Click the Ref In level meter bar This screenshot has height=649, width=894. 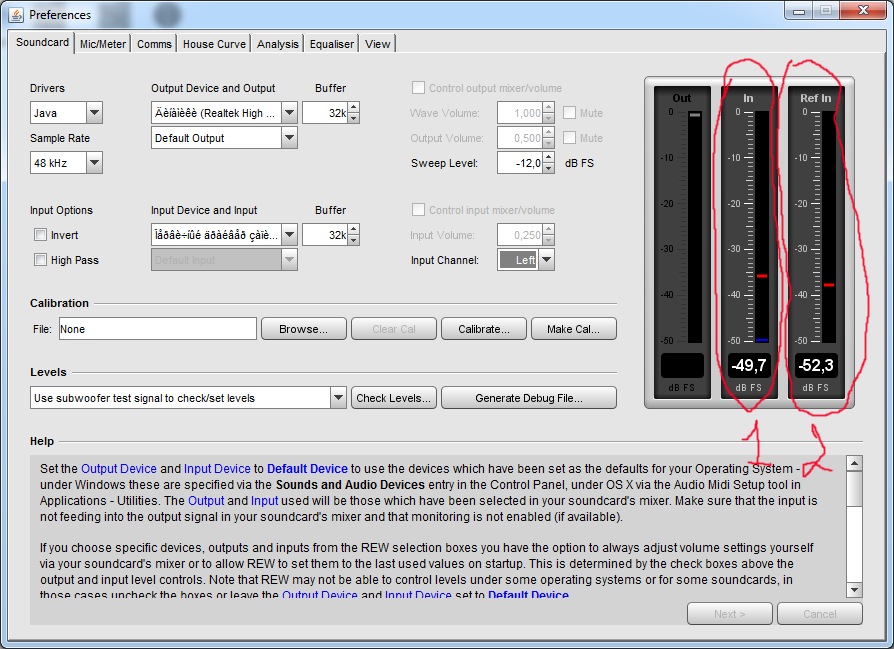click(x=829, y=227)
